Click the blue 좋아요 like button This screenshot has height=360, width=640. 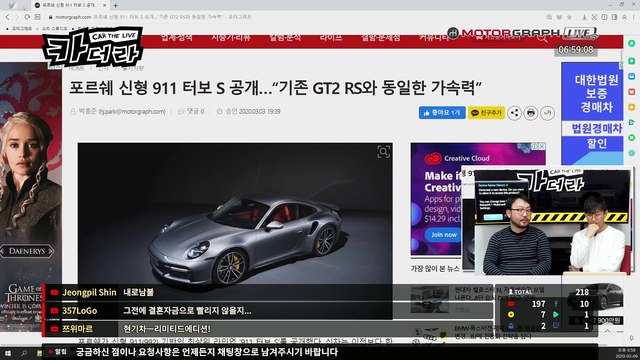[442, 113]
